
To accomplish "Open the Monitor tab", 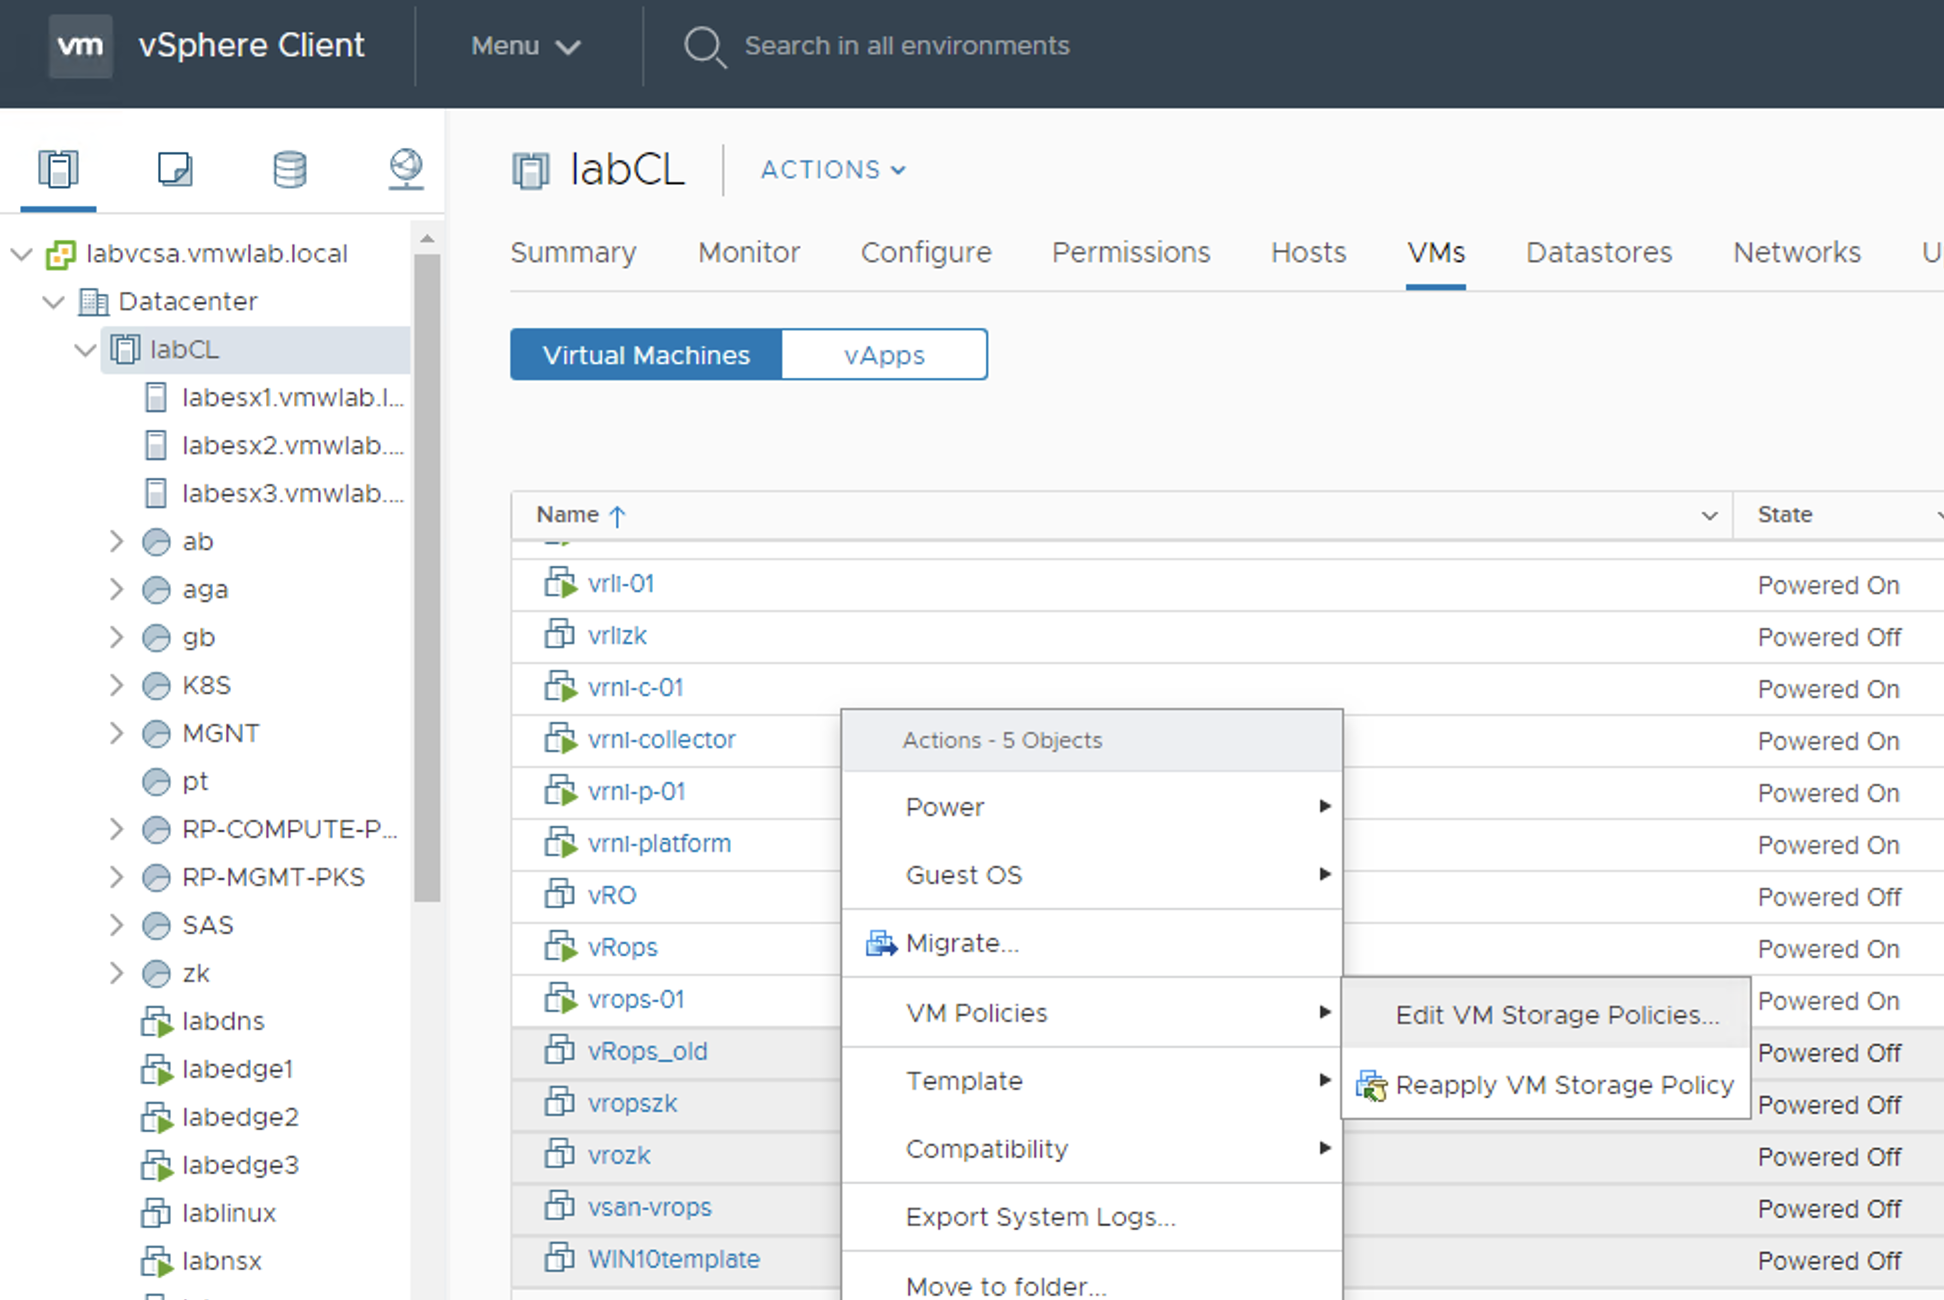I will tap(749, 252).
